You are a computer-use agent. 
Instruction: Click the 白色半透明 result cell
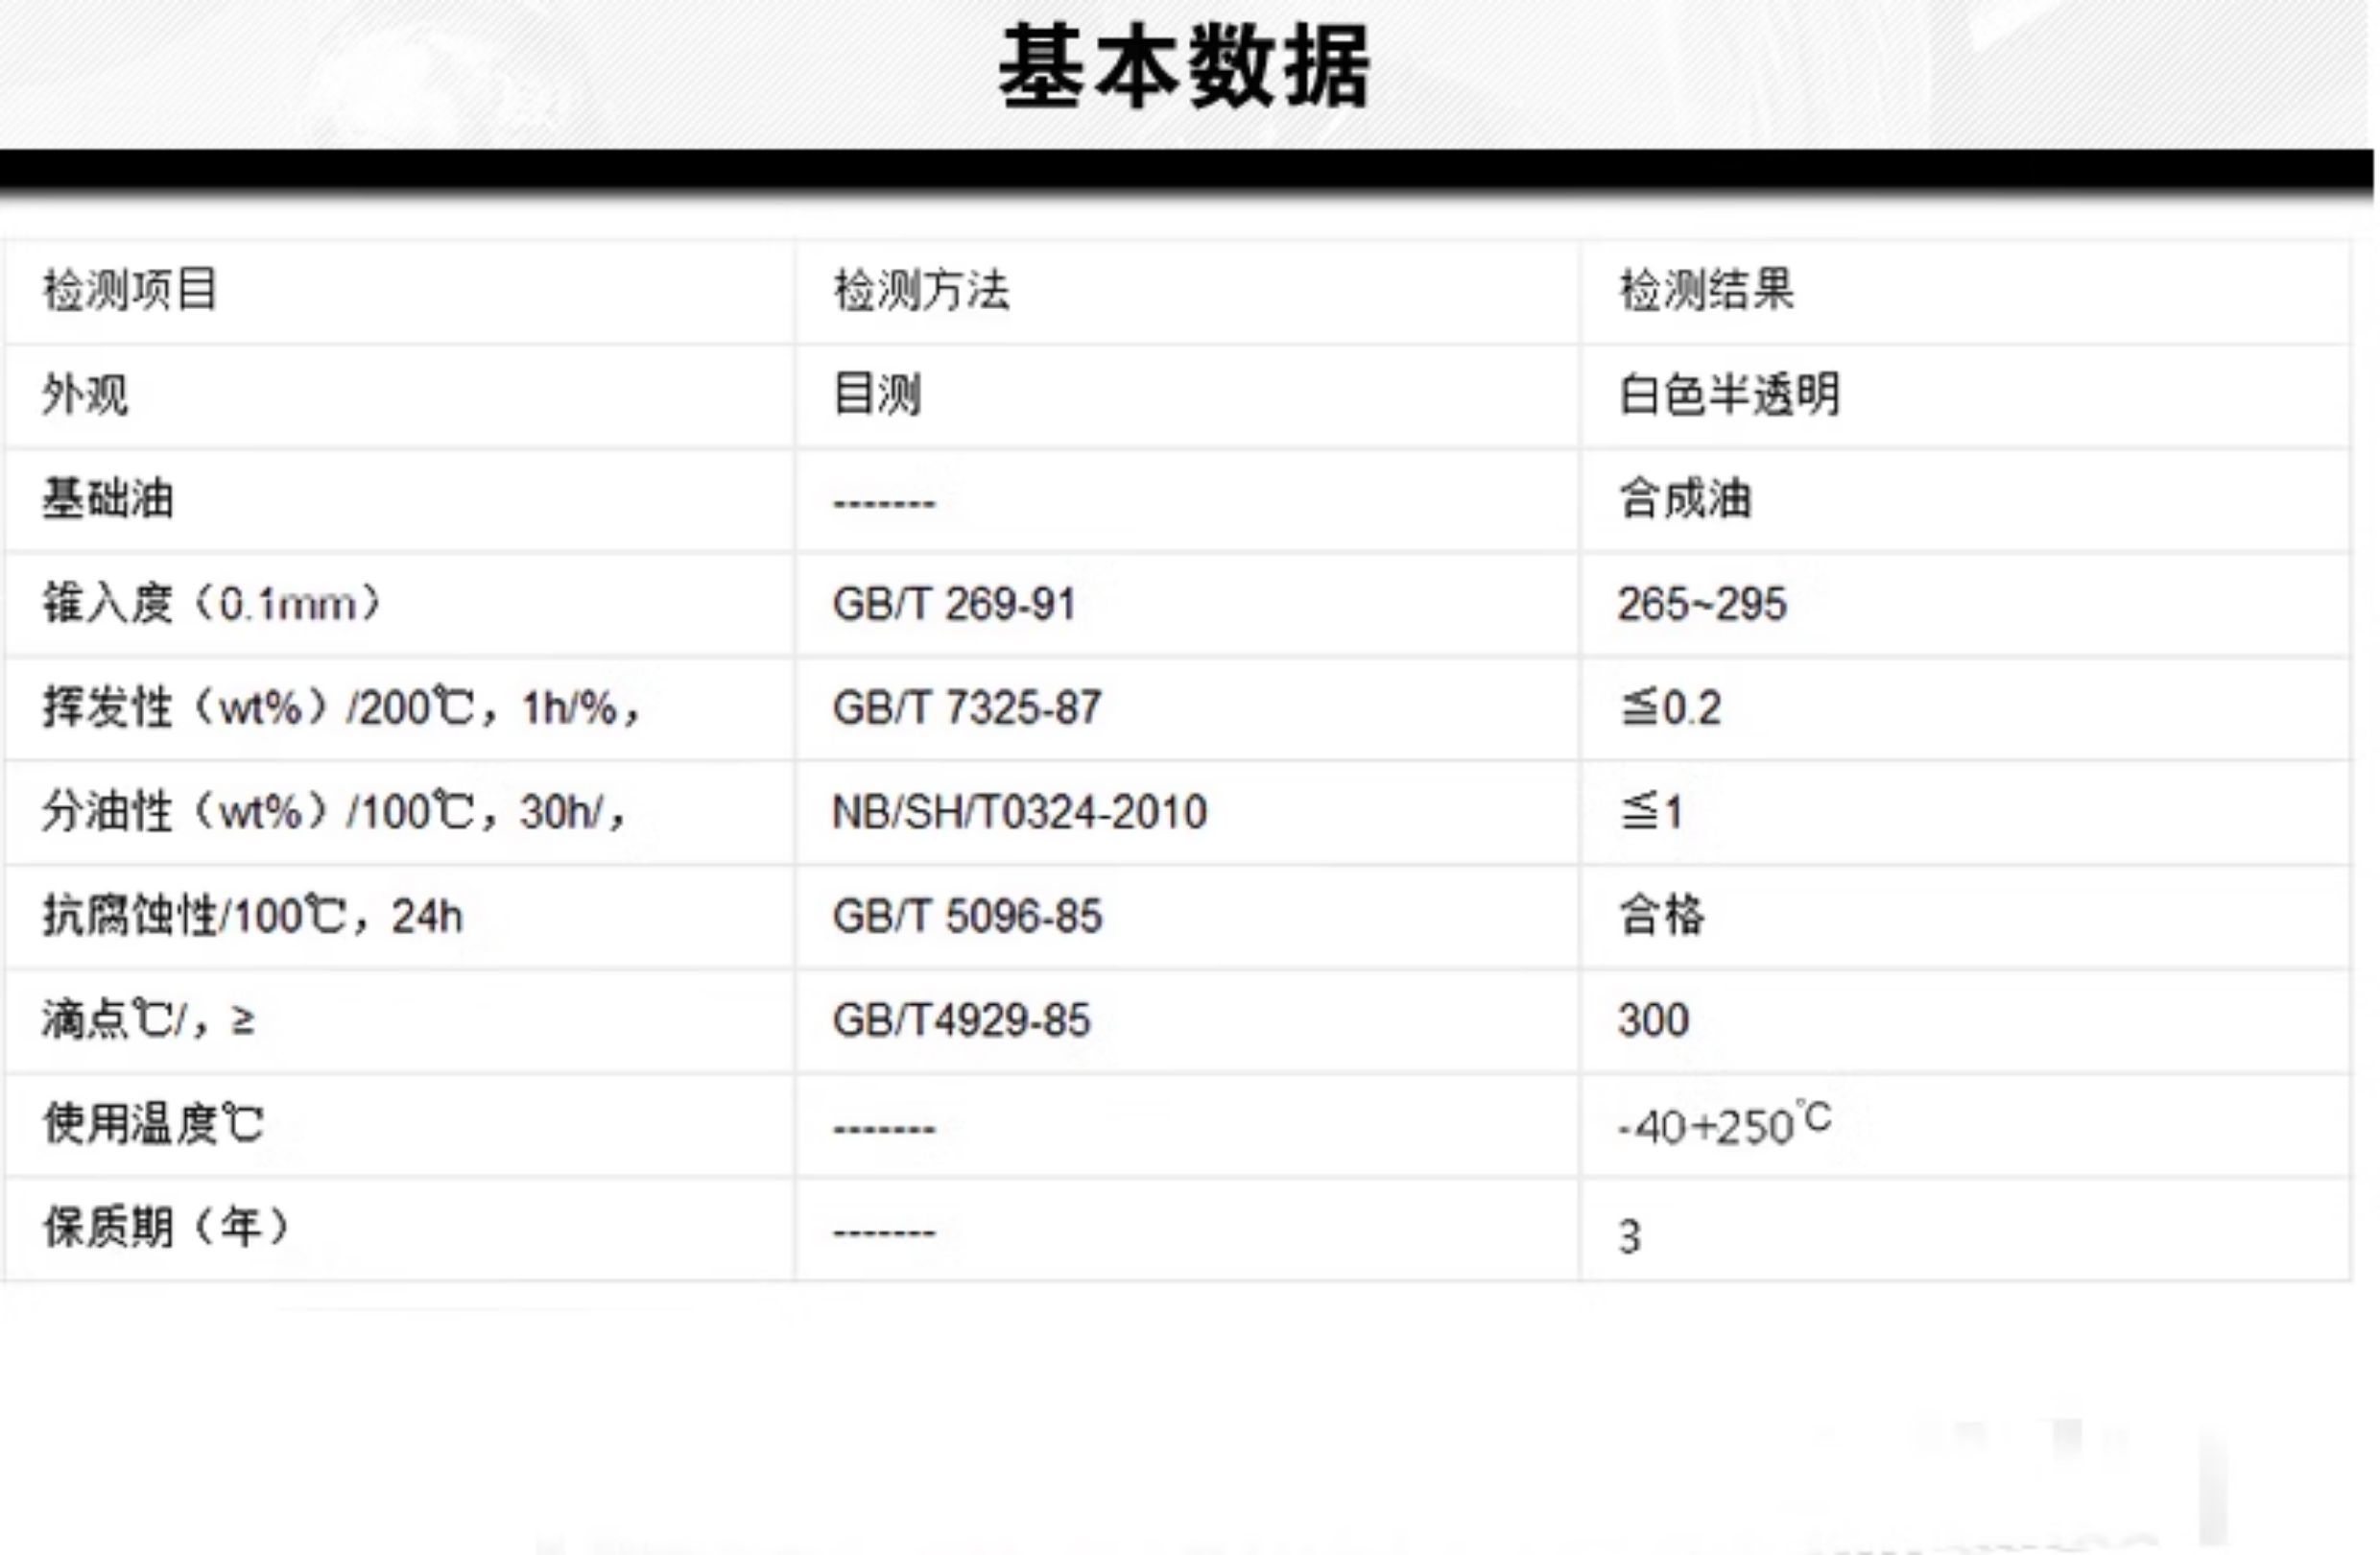[x=1729, y=395]
